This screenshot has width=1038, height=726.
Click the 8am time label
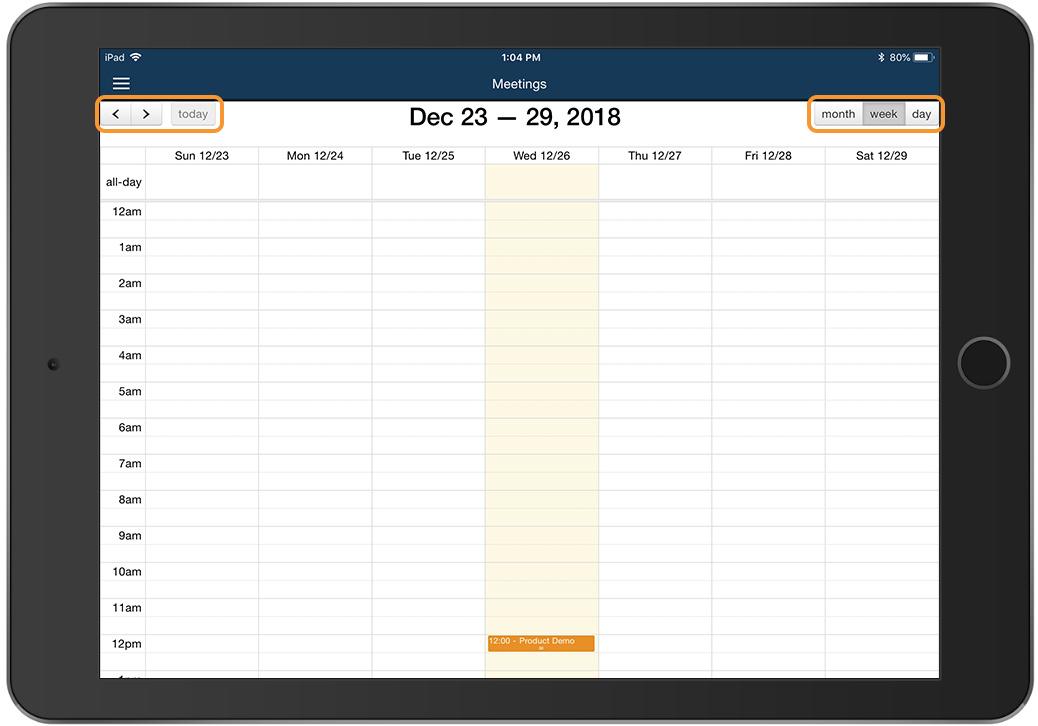[130, 500]
